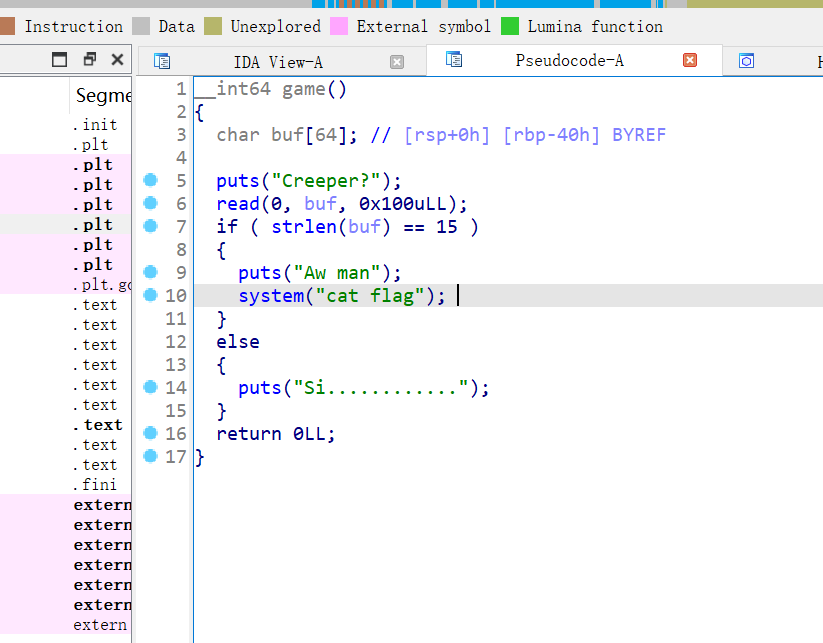Click the Unexplored legend color swatch
The image size is (823, 643).
pos(213,26)
